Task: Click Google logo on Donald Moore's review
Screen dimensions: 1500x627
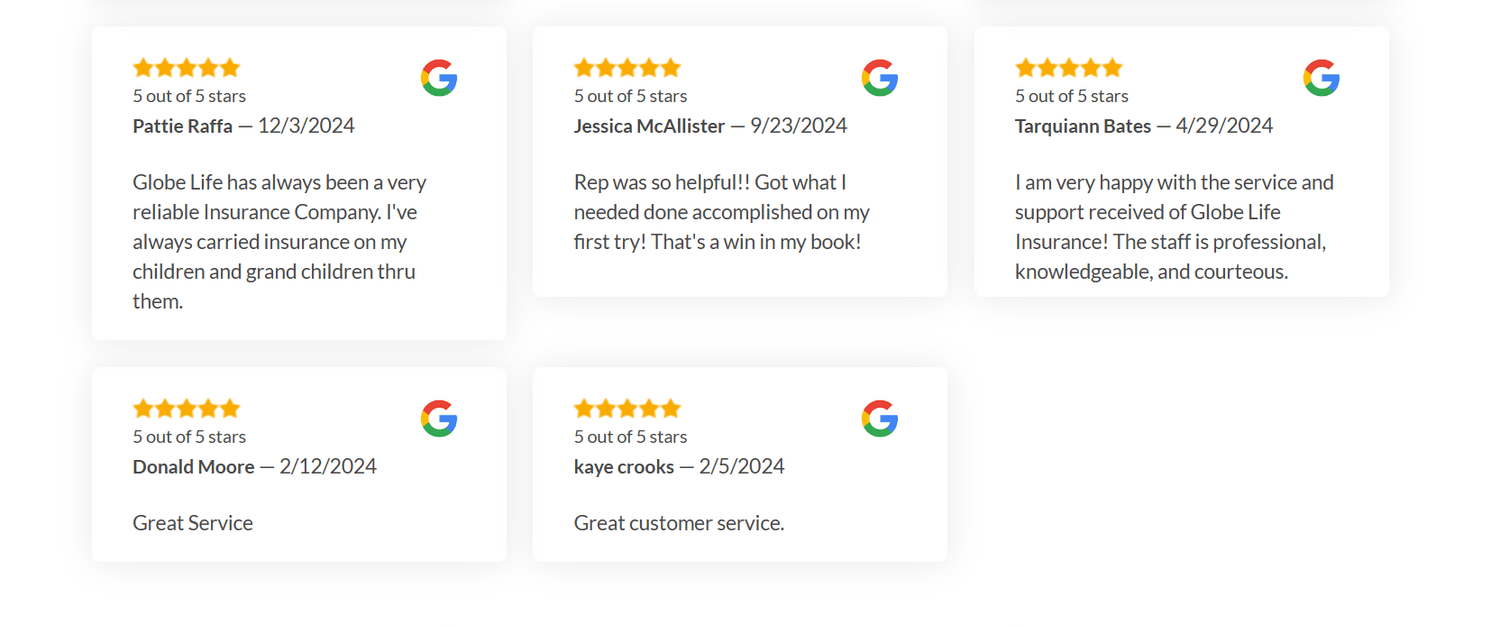Action: [439, 419]
